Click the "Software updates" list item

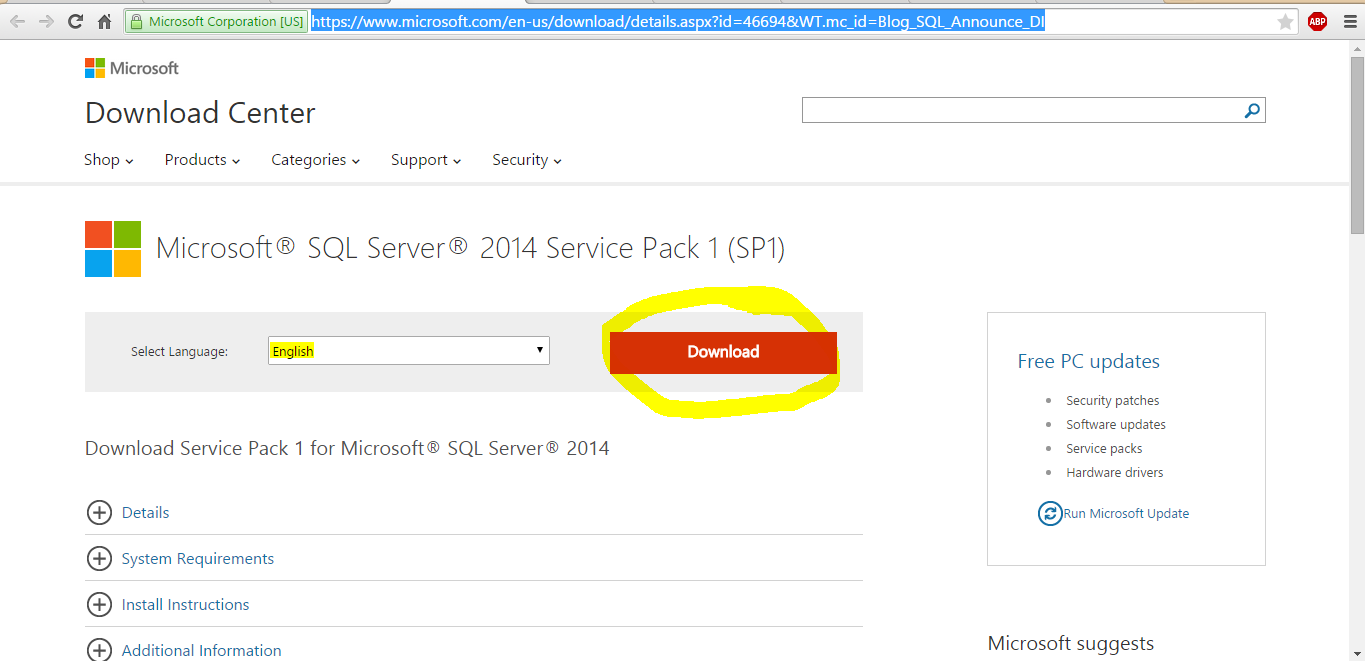pos(1116,425)
